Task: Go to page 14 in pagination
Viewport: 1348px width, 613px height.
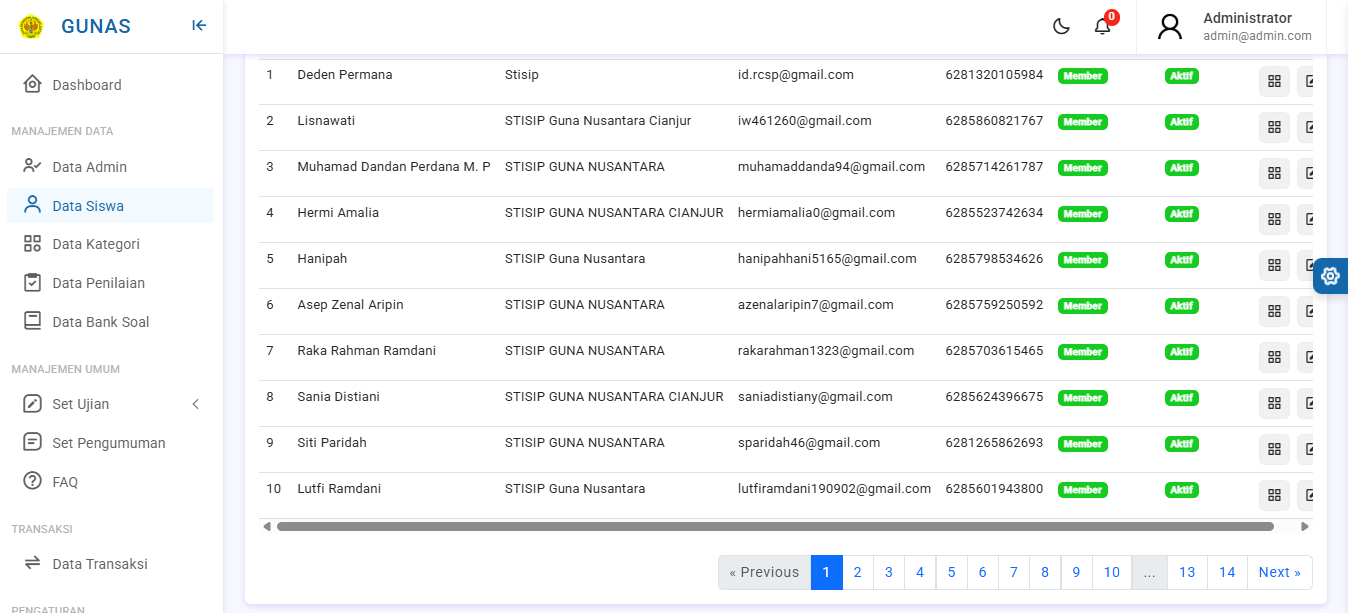Action: tap(1227, 572)
